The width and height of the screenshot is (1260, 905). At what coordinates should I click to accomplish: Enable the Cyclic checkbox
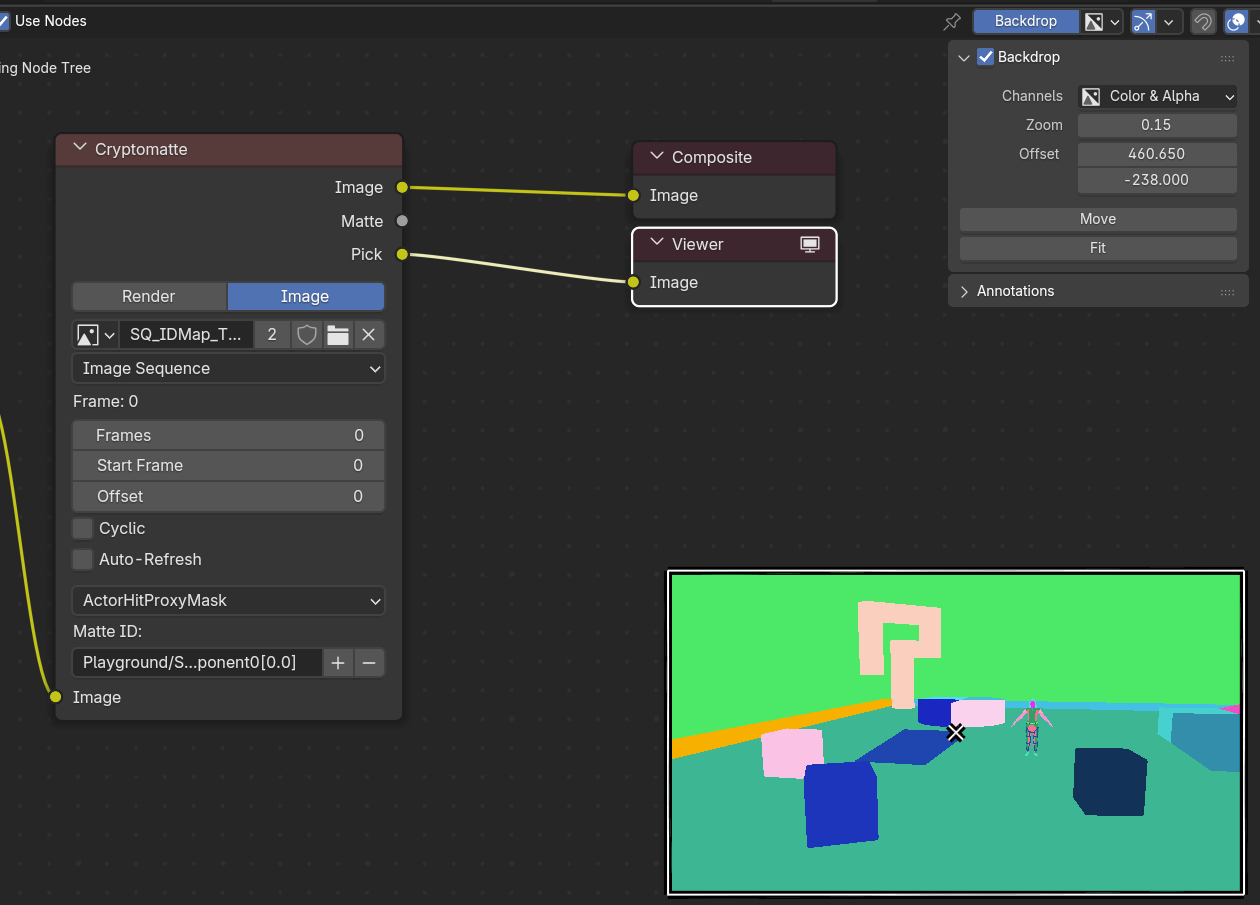[x=83, y=528]
